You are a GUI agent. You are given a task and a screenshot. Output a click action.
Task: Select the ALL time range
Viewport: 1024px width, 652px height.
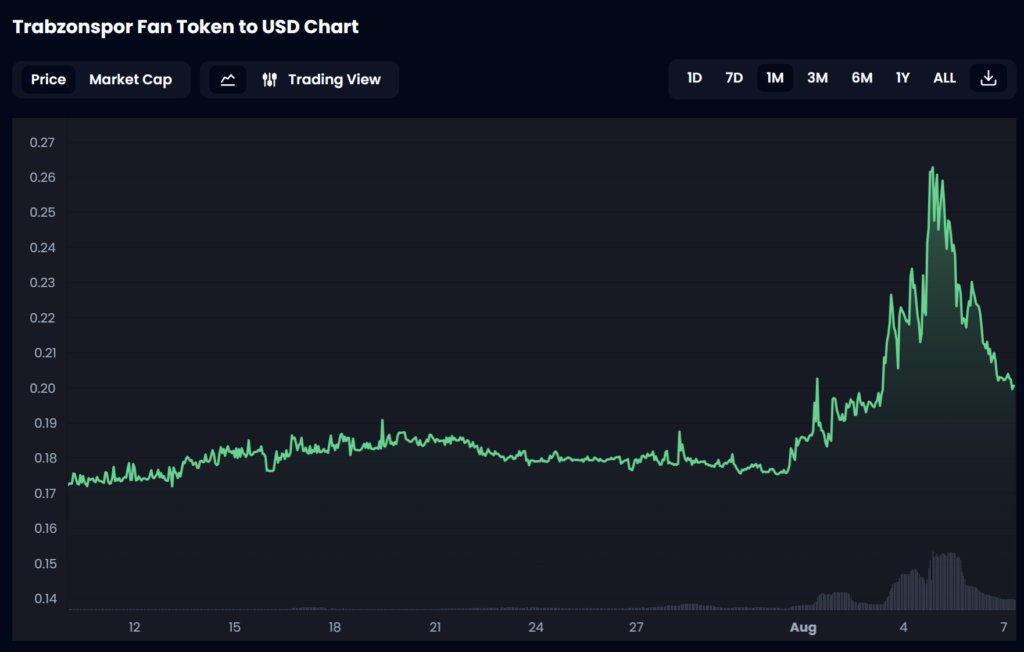click(x=944, y=78)
